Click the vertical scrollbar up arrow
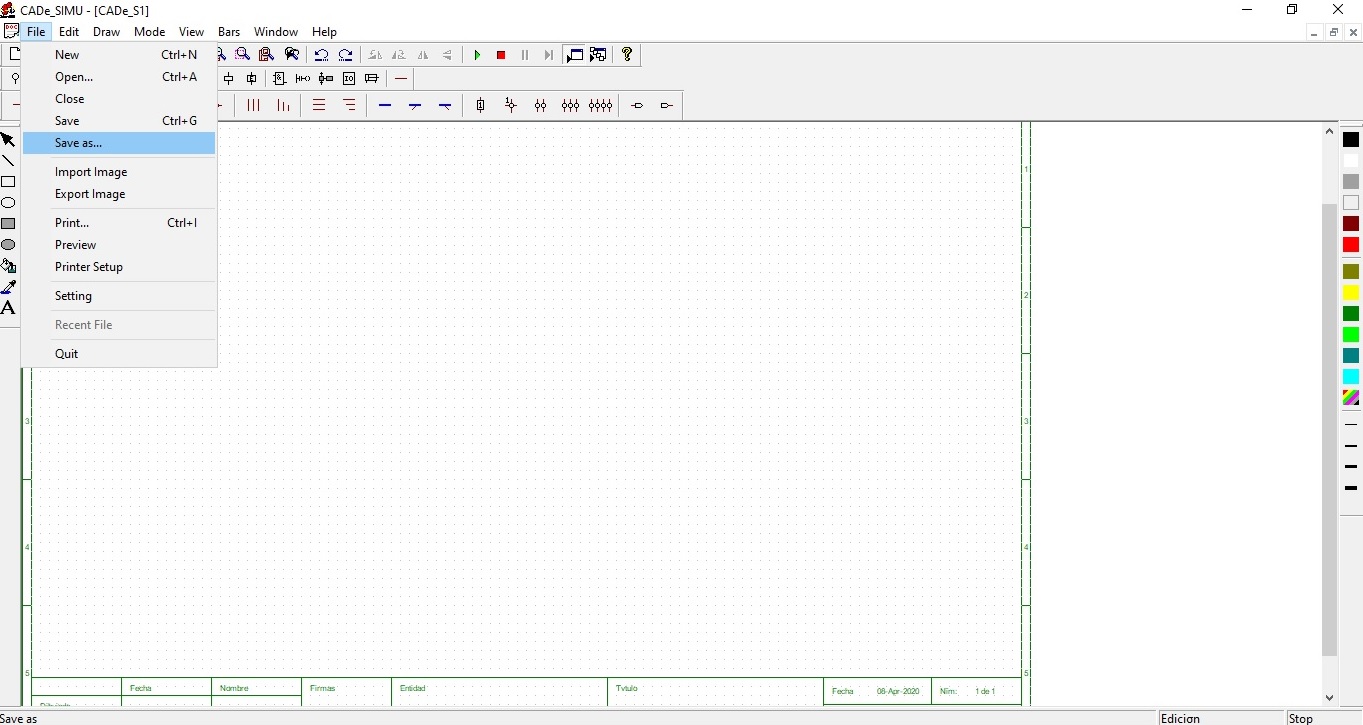This screenshot has width=1363, height=725. 1329,131
